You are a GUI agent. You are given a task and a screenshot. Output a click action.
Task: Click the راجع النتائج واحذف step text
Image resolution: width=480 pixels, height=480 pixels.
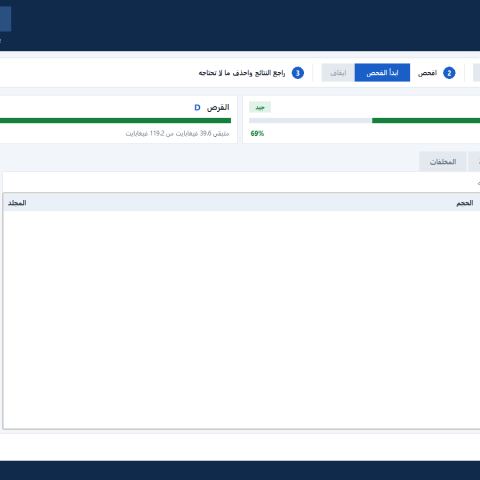pyautogui.click(x=242, y=73)
